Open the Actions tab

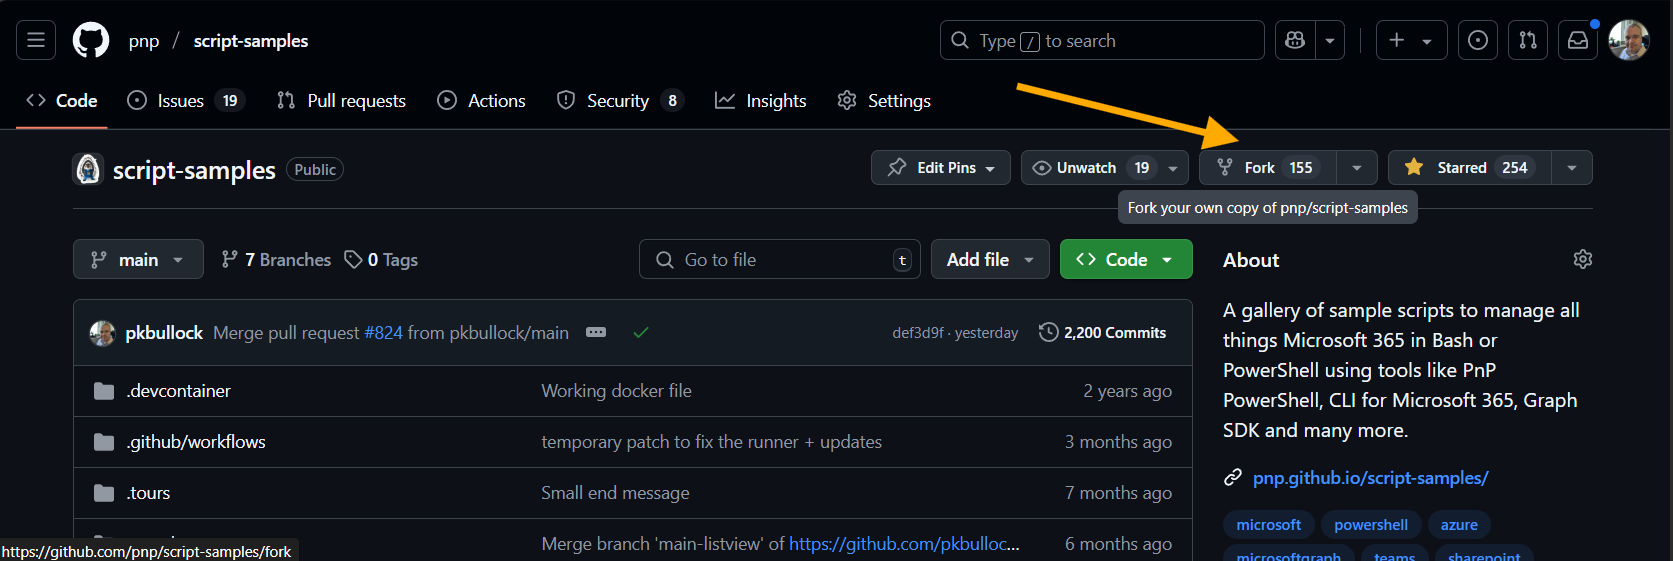(x=482, y=100)
